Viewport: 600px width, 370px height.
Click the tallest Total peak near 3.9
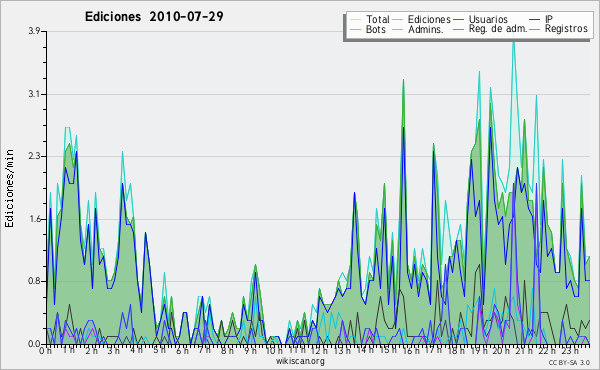514,40
